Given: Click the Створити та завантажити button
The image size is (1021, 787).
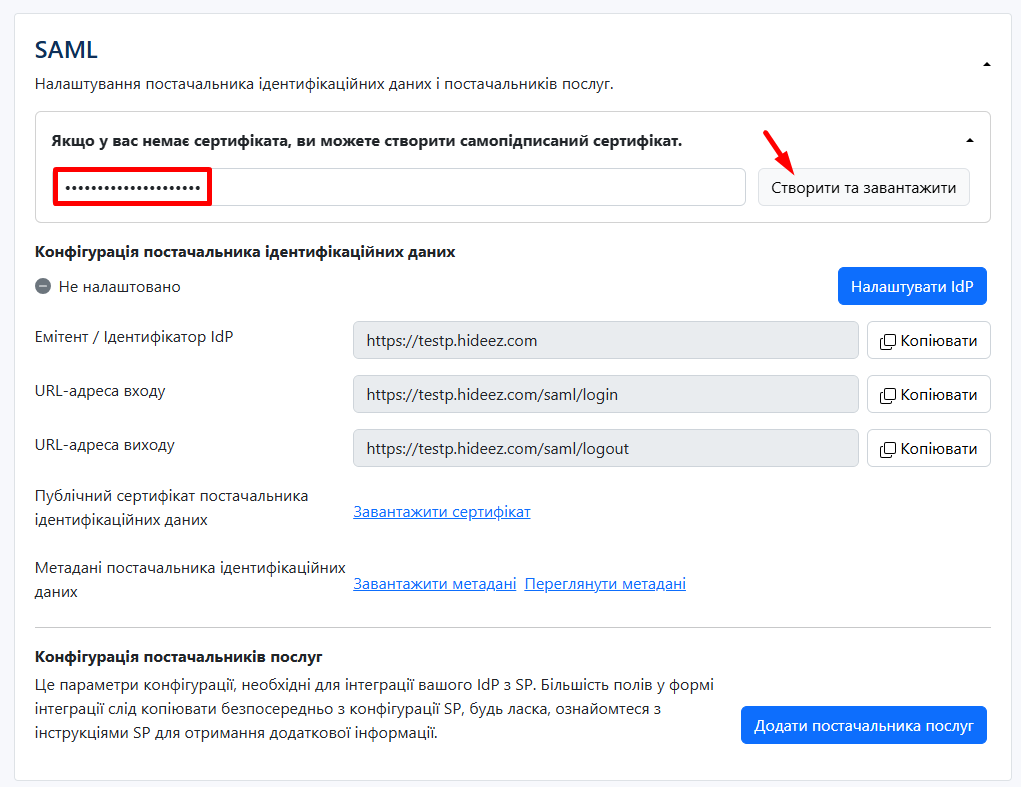Looking at the screenshot, I should click(x=863, y=187).
